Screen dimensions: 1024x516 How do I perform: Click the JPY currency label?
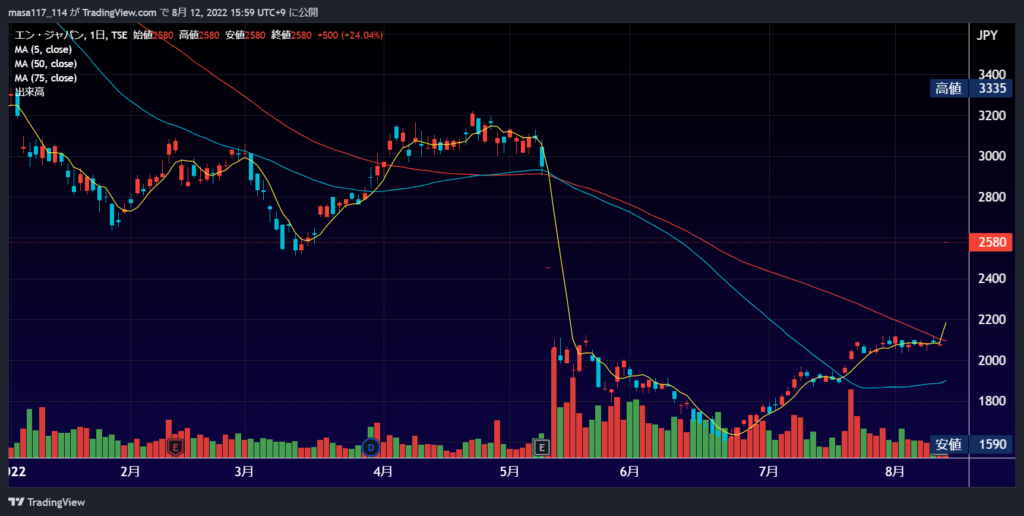987,35
